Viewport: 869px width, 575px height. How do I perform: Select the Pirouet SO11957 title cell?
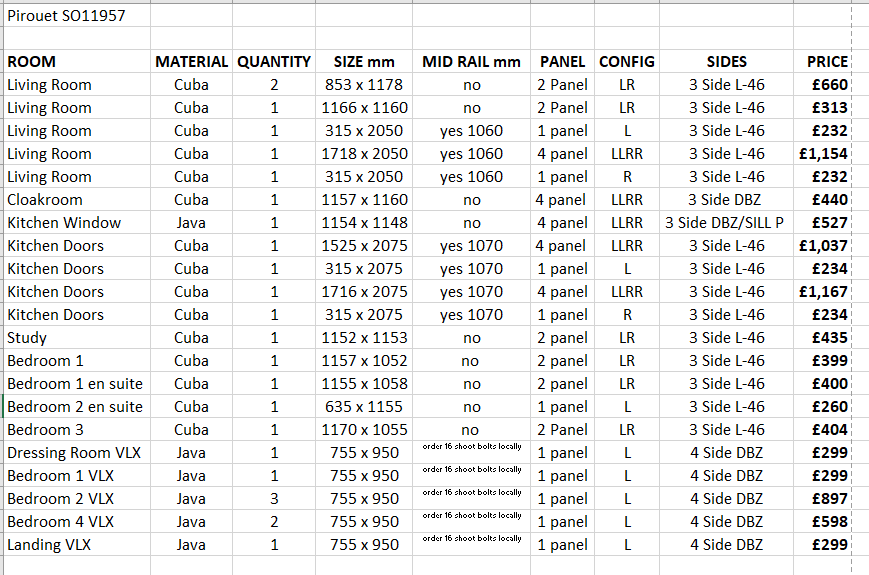point(66,16)
